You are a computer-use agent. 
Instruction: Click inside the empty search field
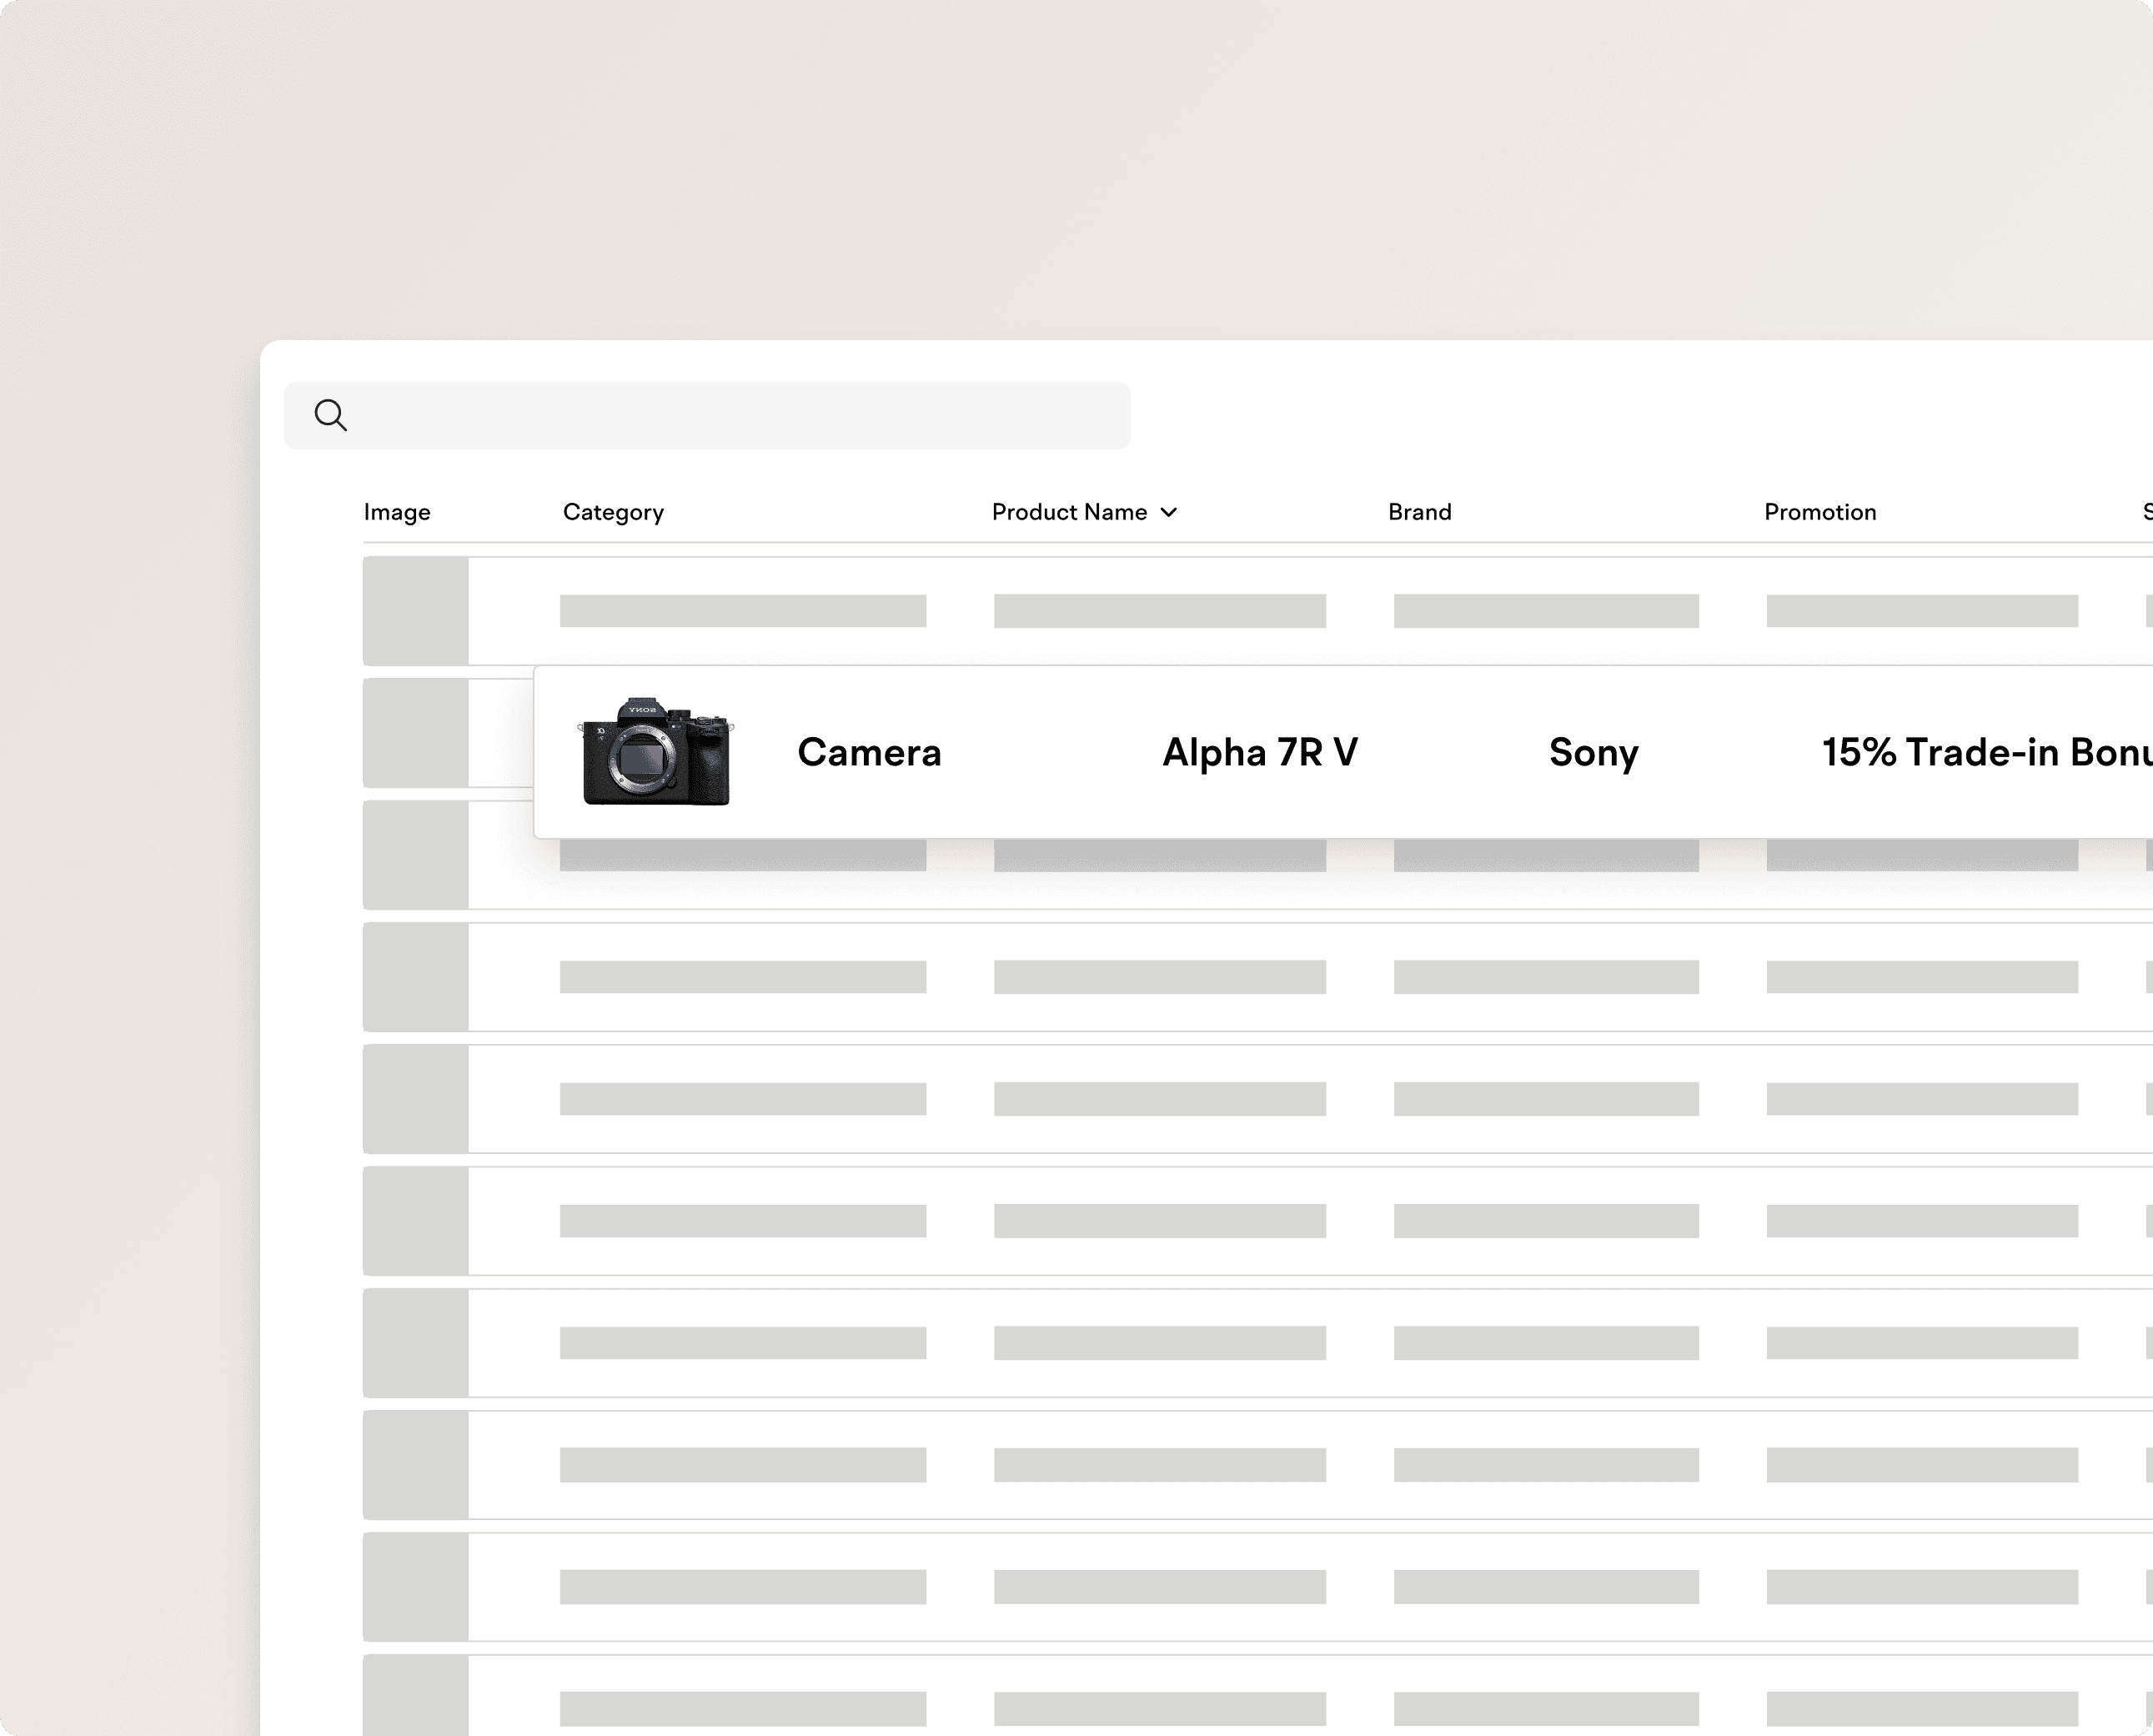point(740,415)
